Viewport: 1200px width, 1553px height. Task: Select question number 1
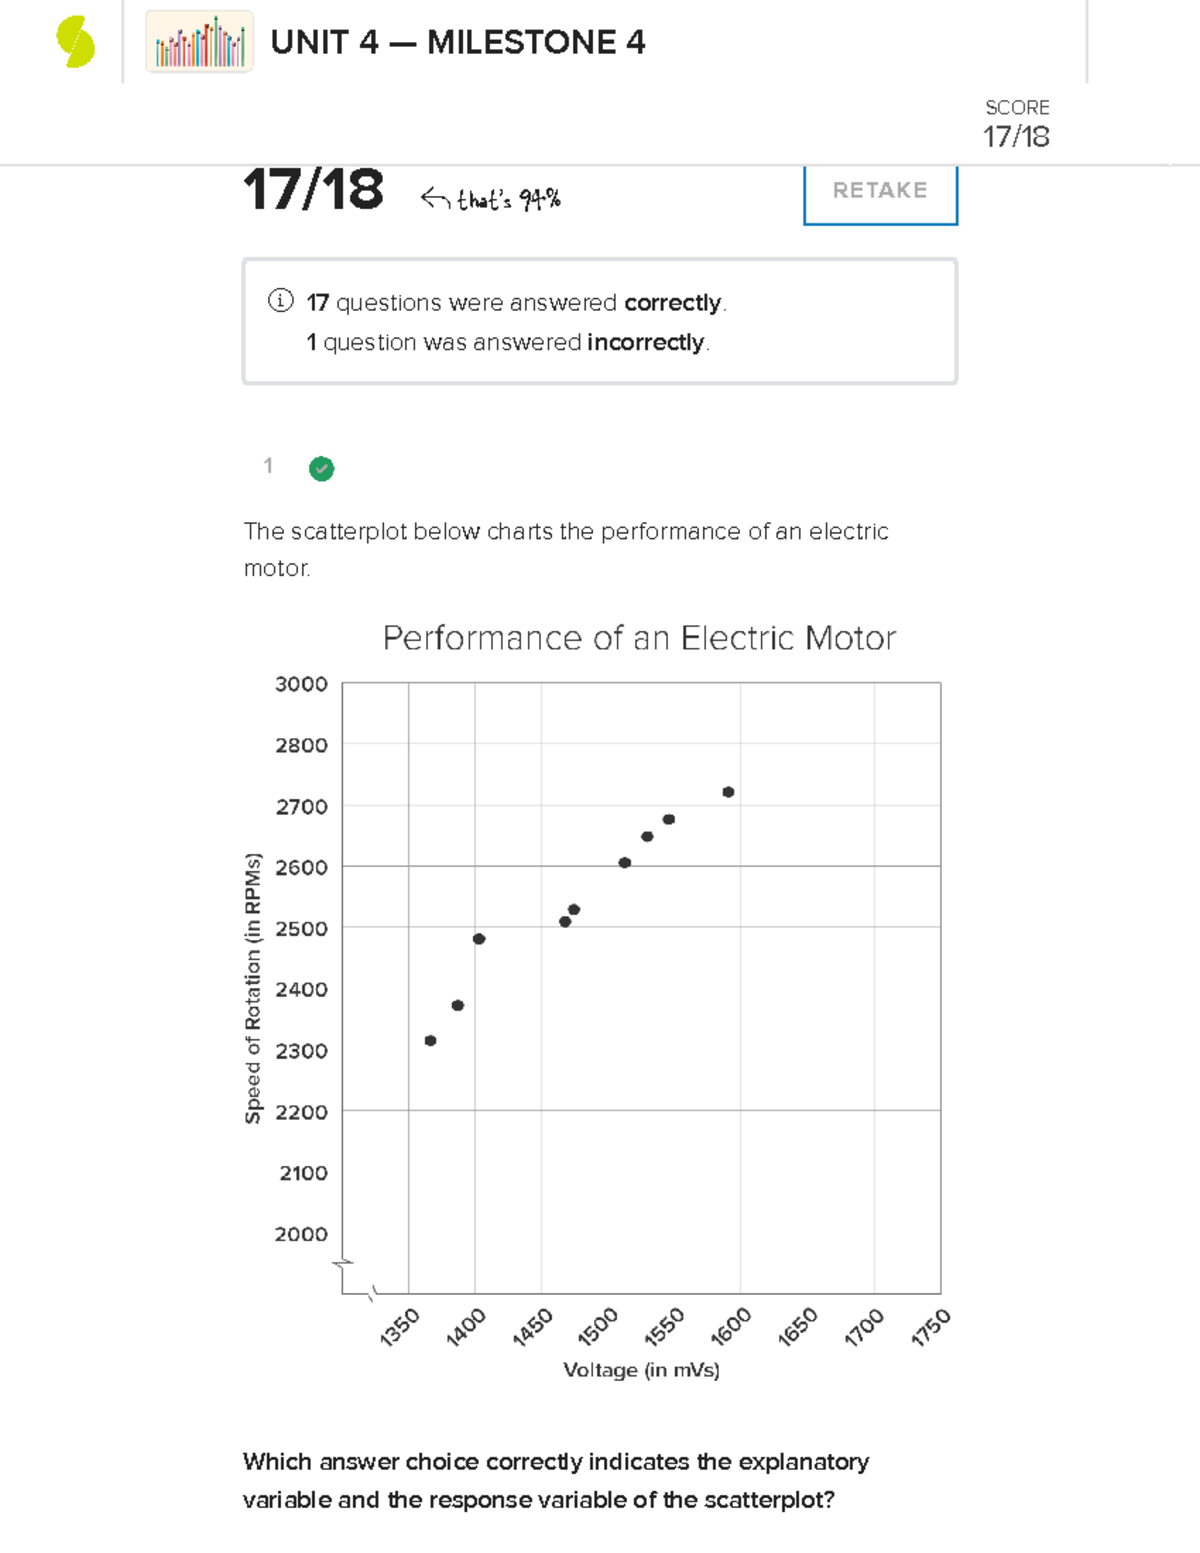pyautogui.click(x=268, y=466)
